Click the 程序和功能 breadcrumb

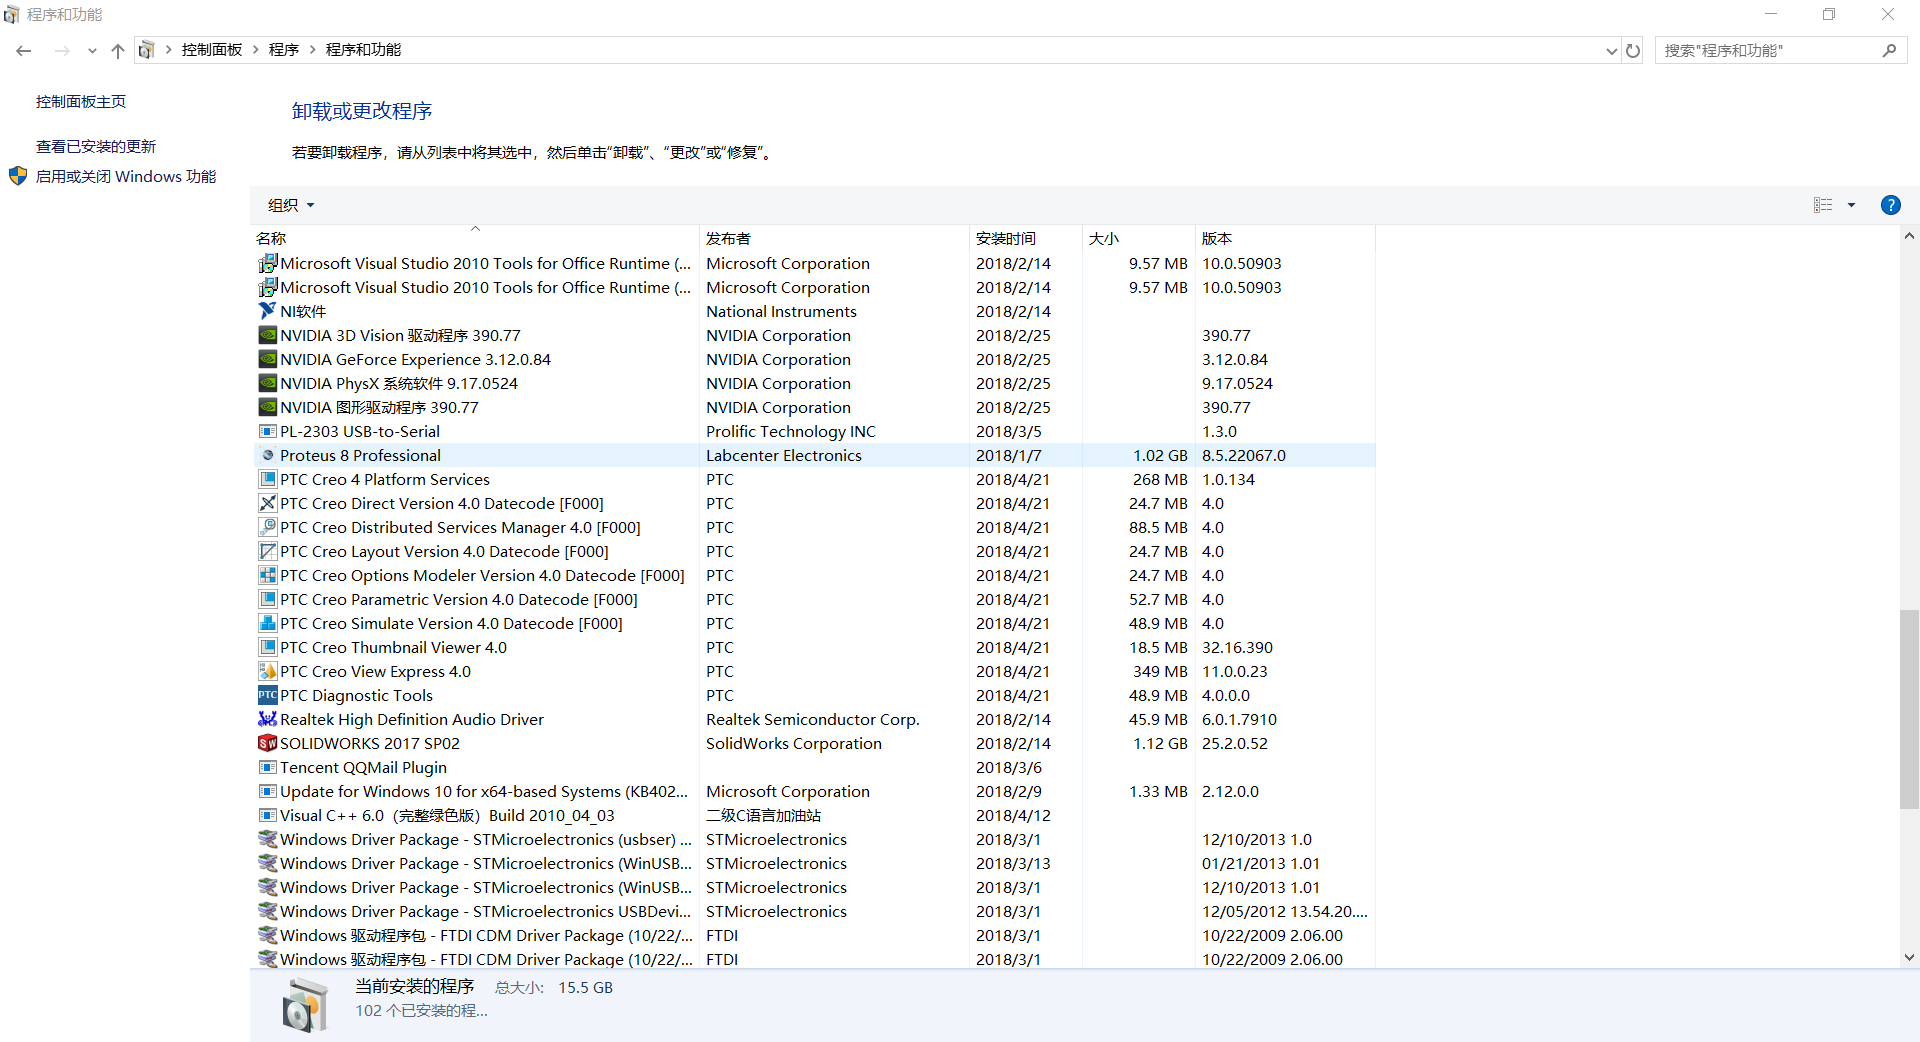click(x=363, y=50)
